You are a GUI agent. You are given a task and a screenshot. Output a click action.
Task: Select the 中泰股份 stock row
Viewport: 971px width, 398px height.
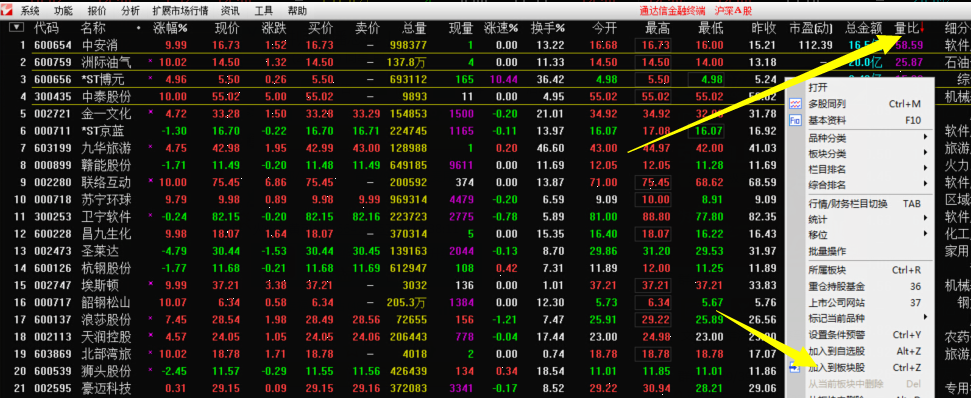(396, 97)
